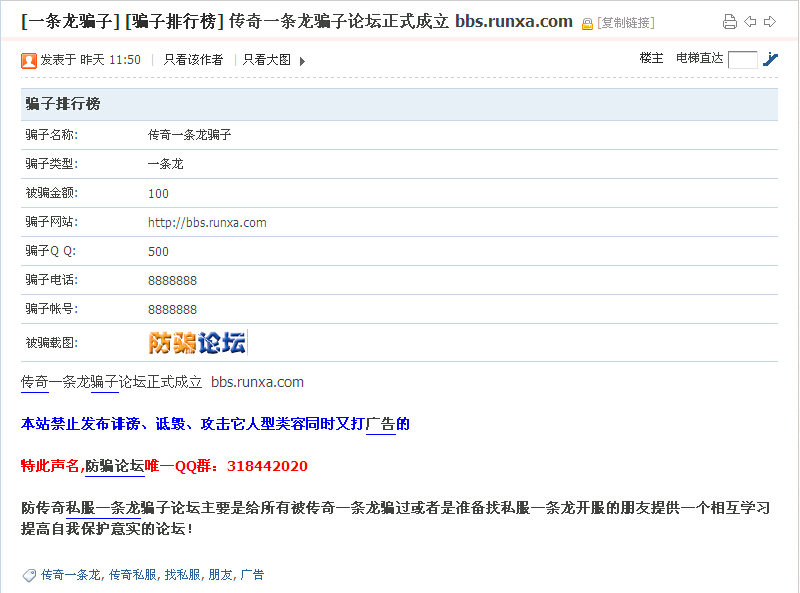
Task: Go to next thread arrow icon
Action: coord(770,22)
